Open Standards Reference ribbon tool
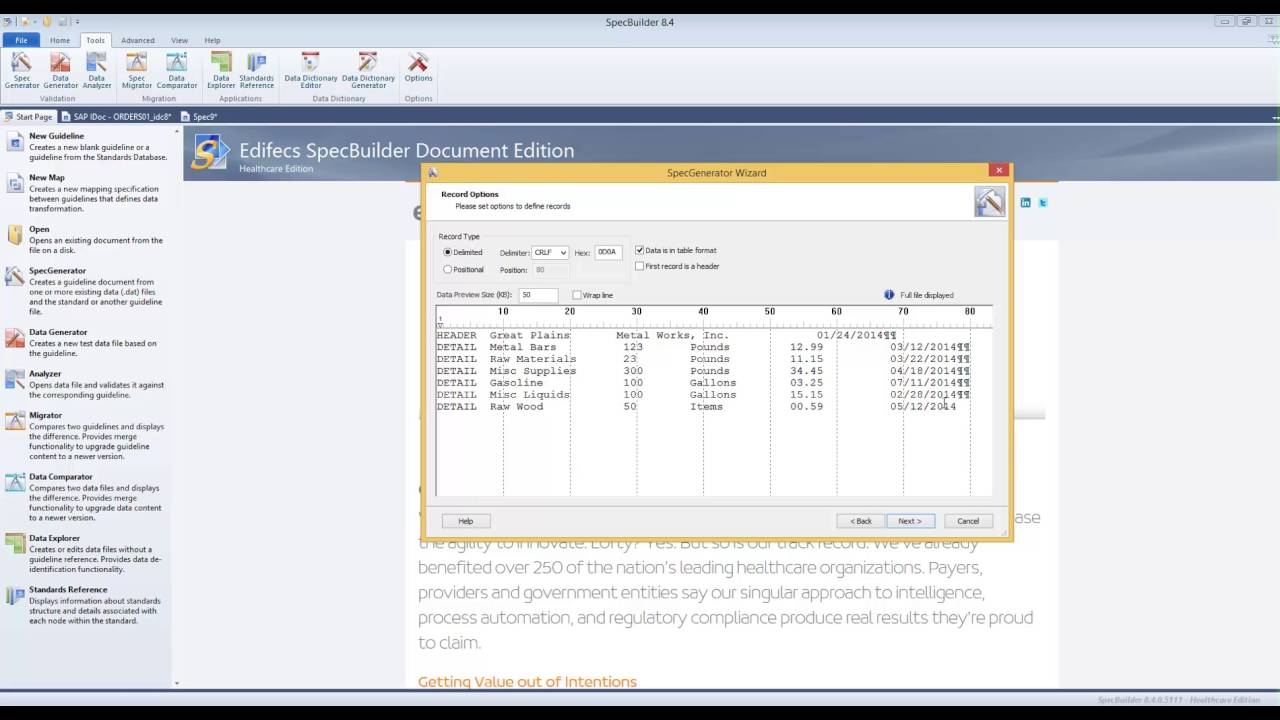 [257, 71]
